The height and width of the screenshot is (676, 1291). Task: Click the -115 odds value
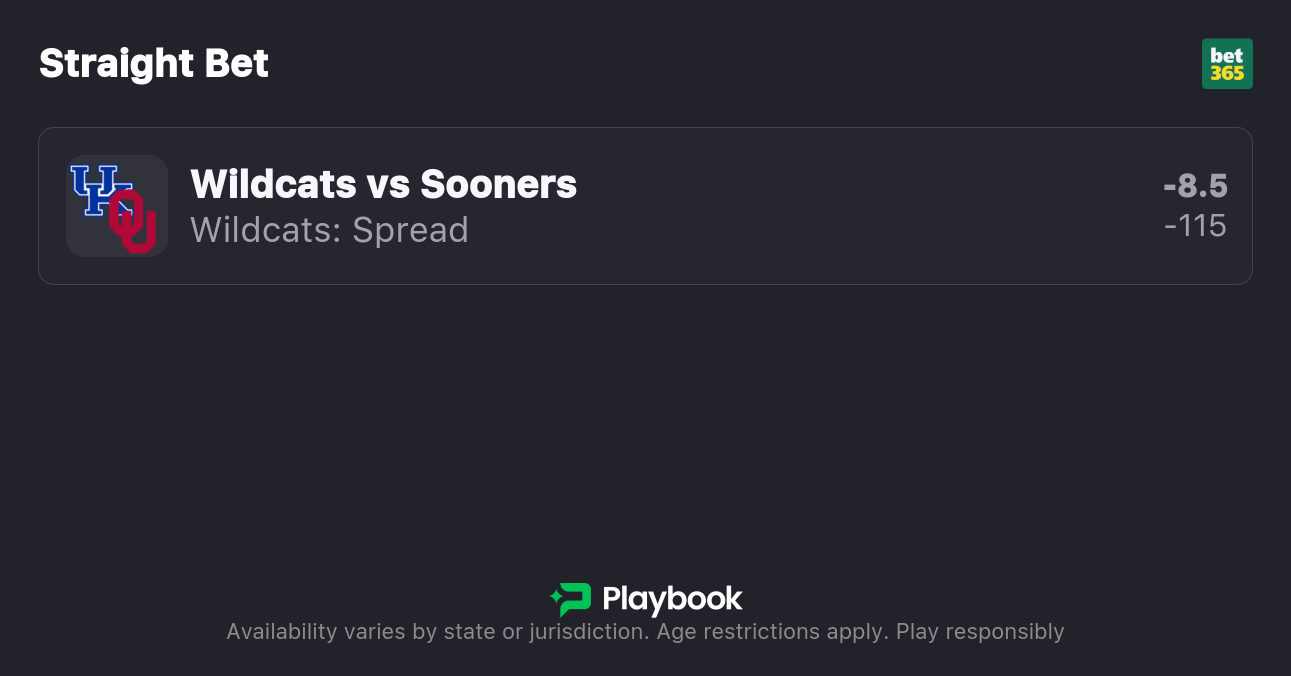(x=1195, y=226)
